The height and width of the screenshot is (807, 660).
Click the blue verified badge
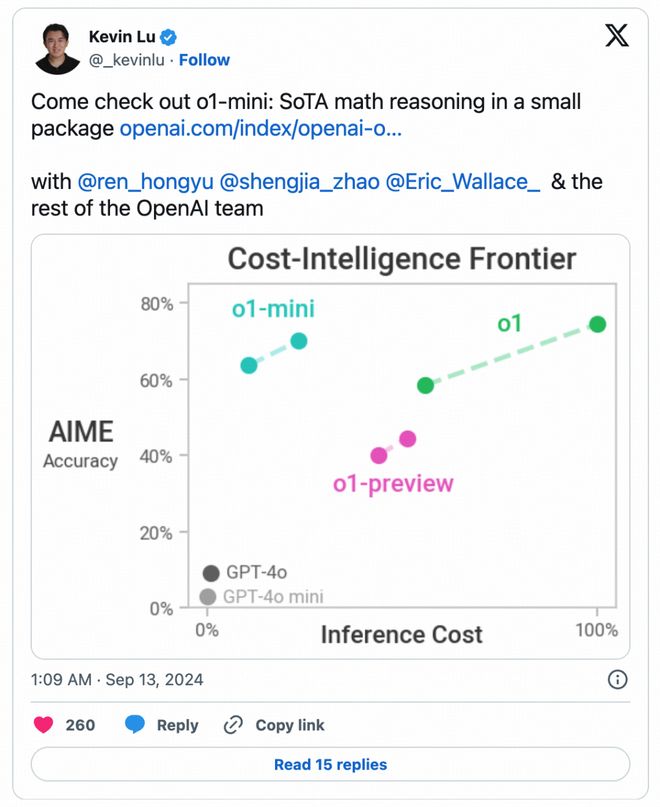[x=169, y=38]
